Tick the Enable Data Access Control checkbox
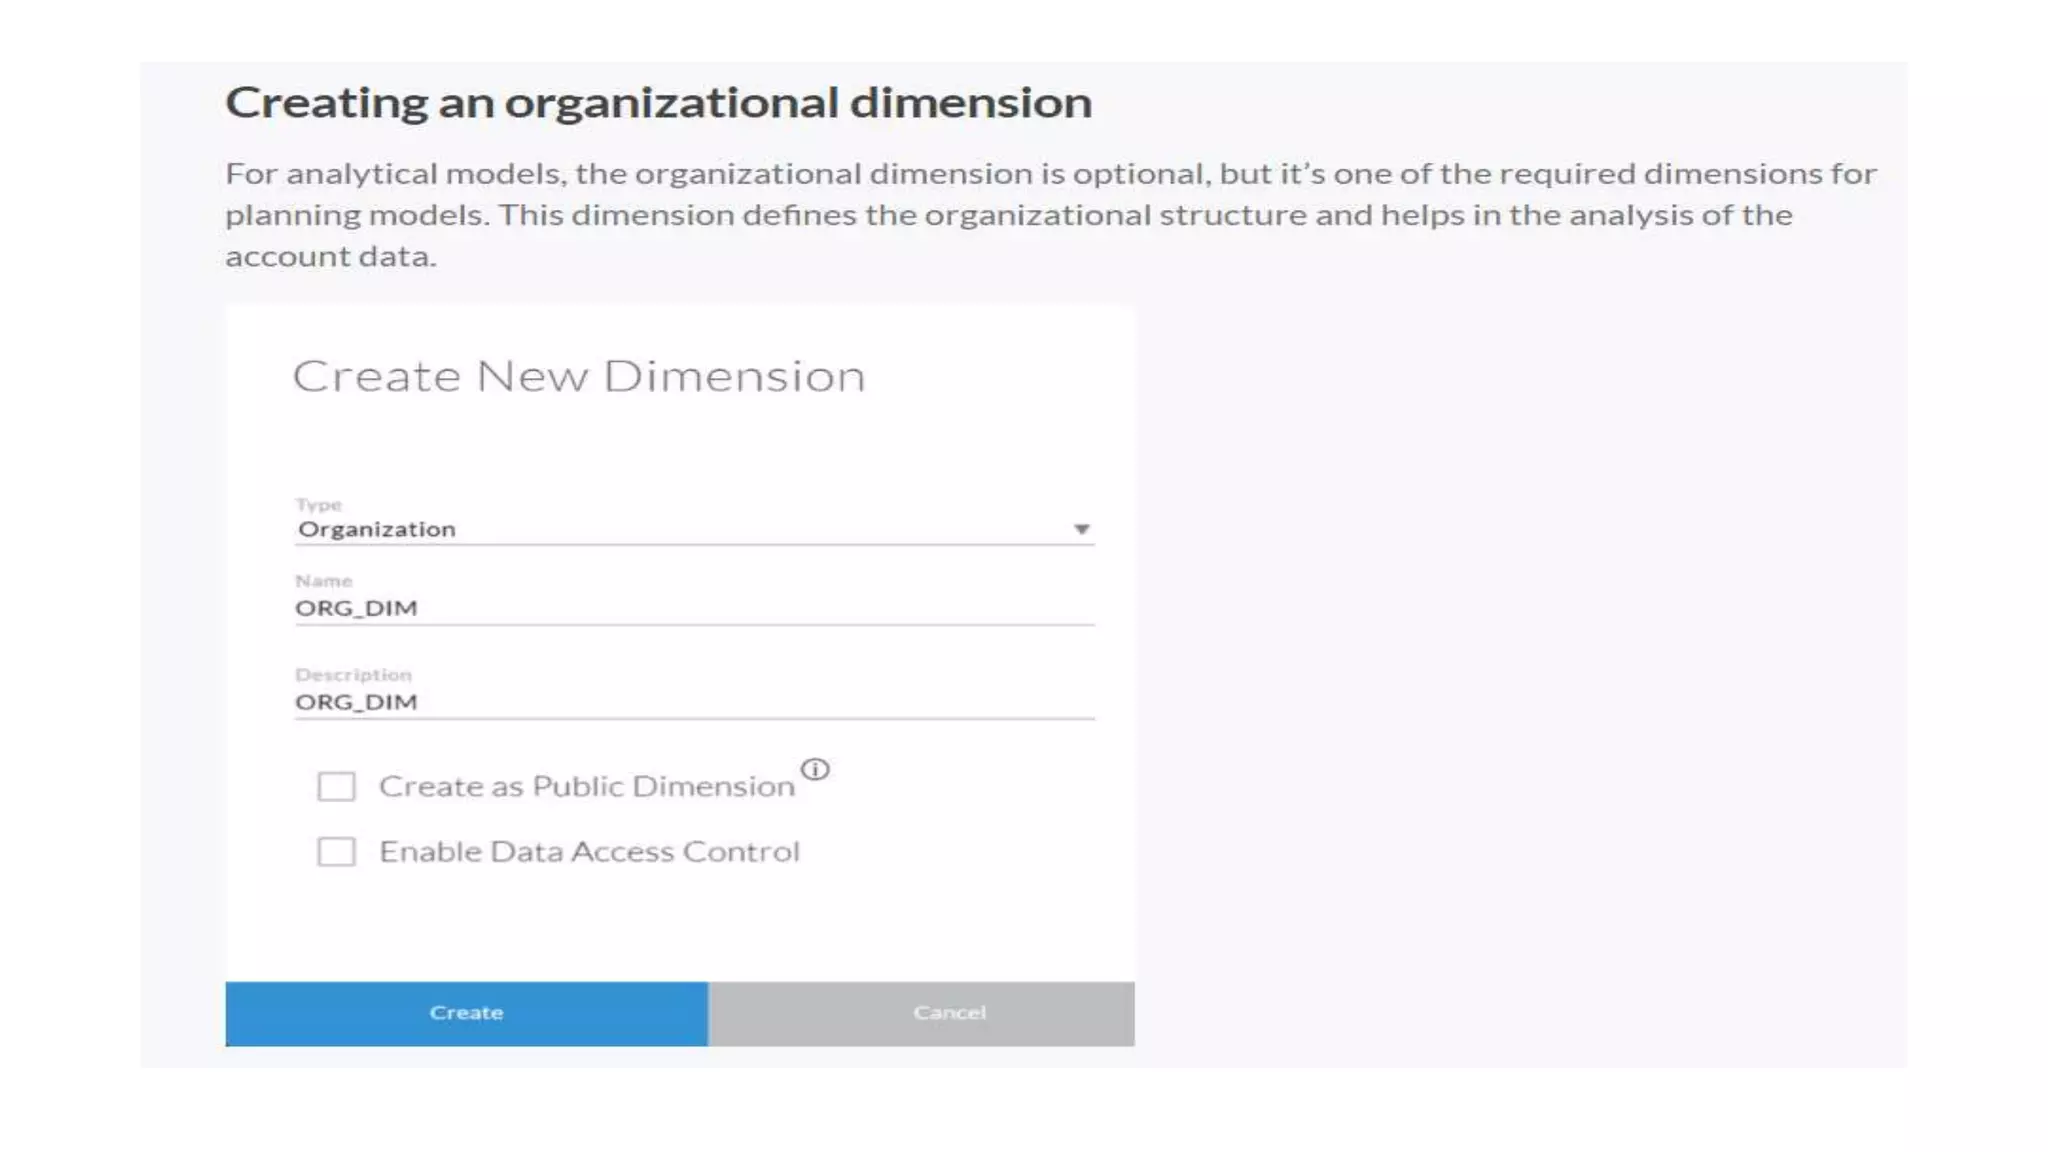 (x=336, y=852)
